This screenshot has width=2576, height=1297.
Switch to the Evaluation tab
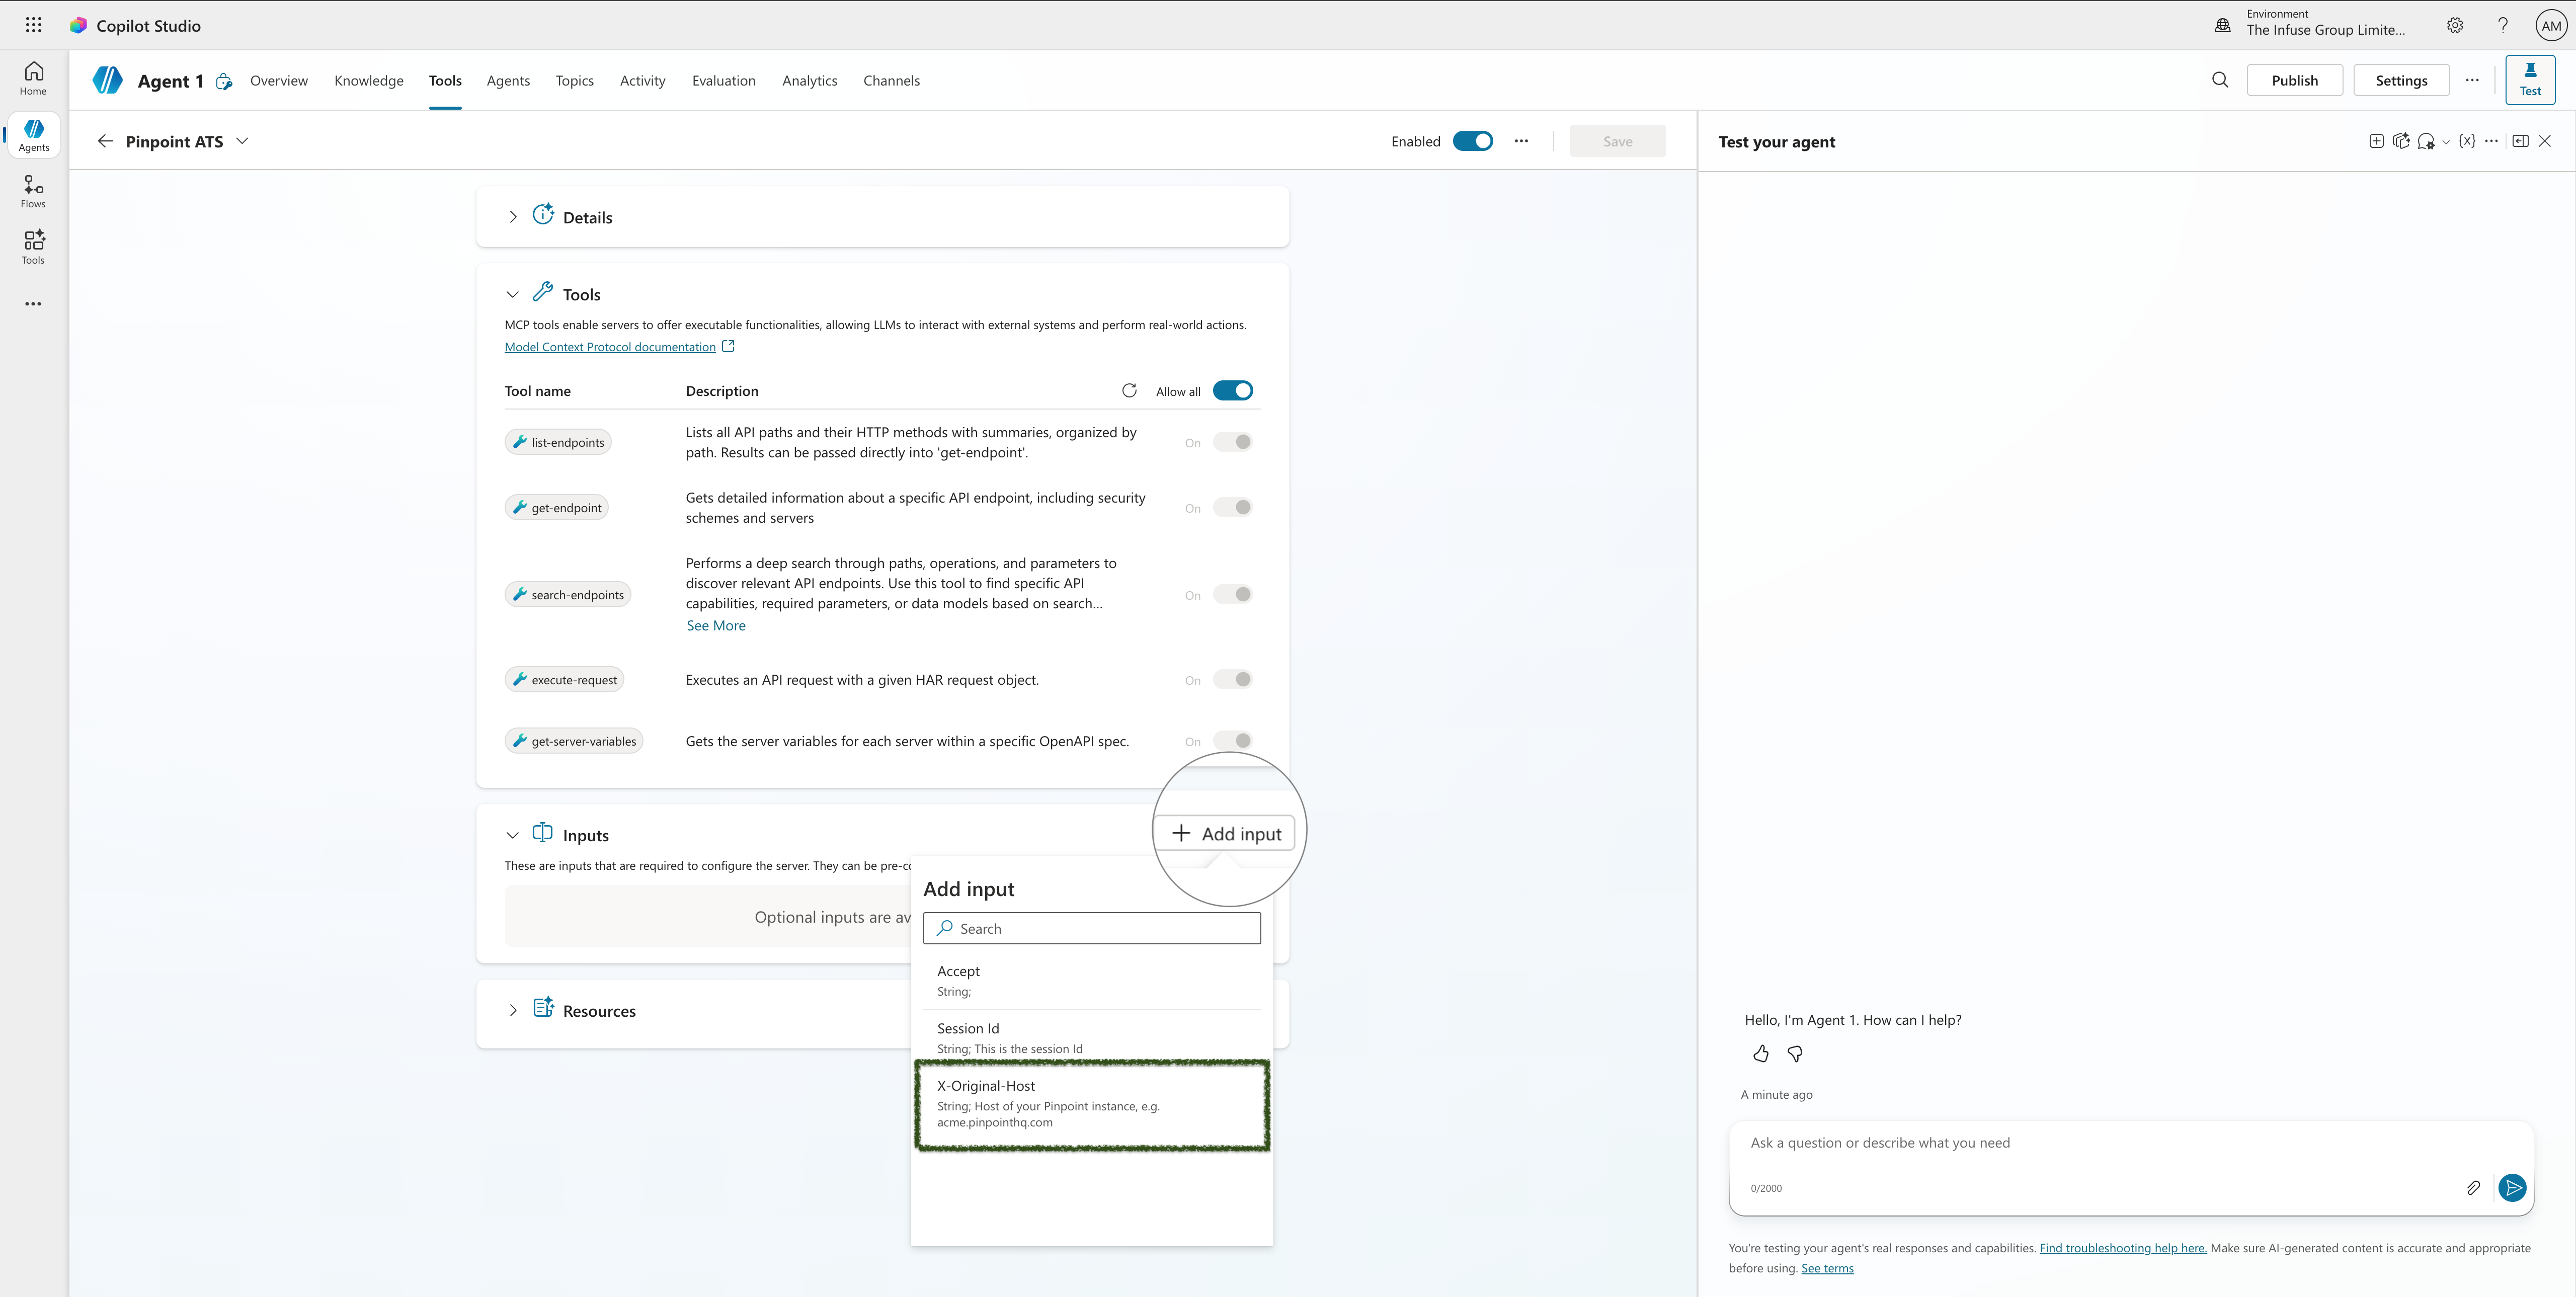click(724, 80)
